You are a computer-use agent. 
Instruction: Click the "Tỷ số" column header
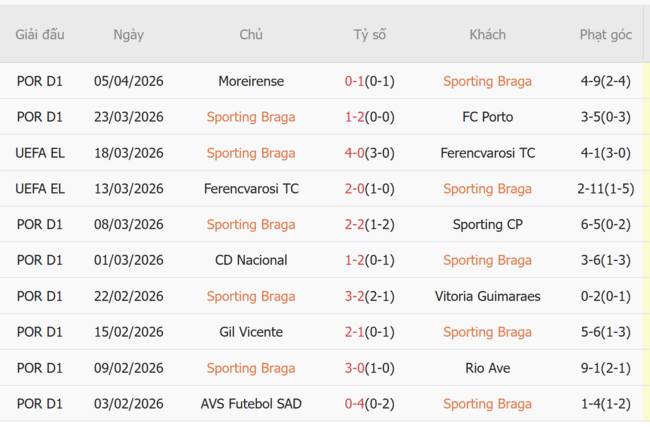[369, 35]
